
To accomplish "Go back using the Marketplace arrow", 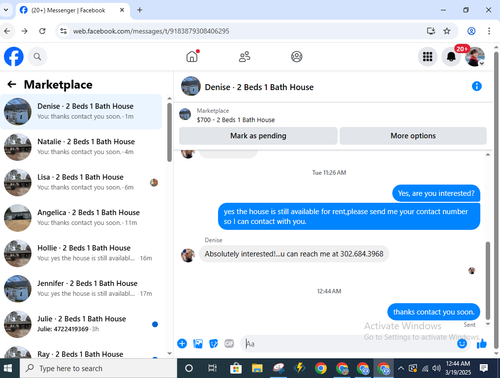I will click(x=12, y=84).
